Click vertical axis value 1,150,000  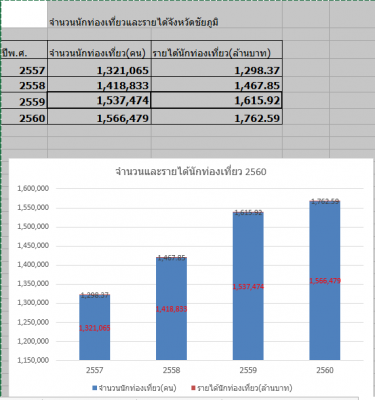coord(33,360)
